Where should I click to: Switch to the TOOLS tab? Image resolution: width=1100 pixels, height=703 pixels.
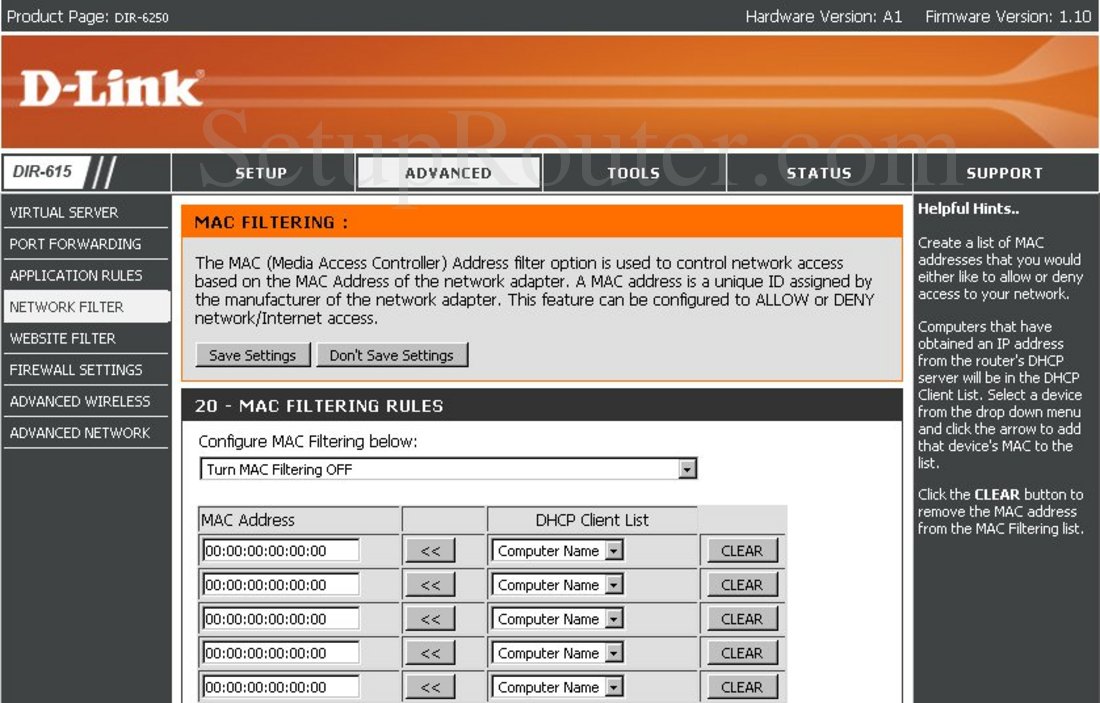(633, 173)
